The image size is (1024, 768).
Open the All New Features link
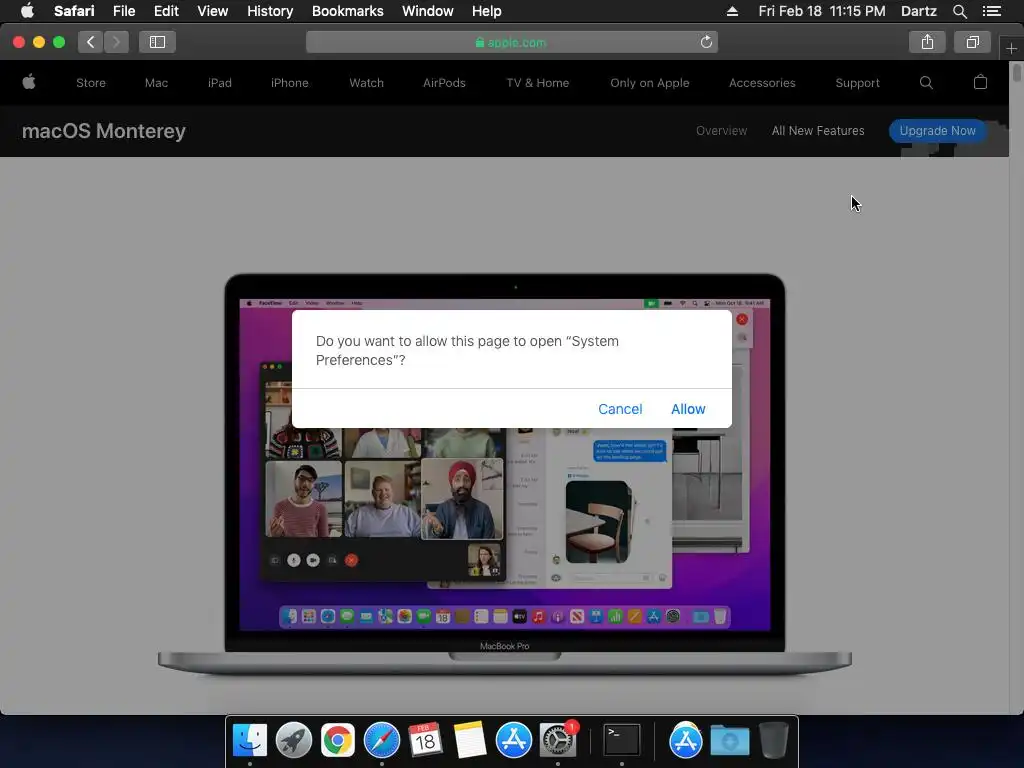(818, 131)
